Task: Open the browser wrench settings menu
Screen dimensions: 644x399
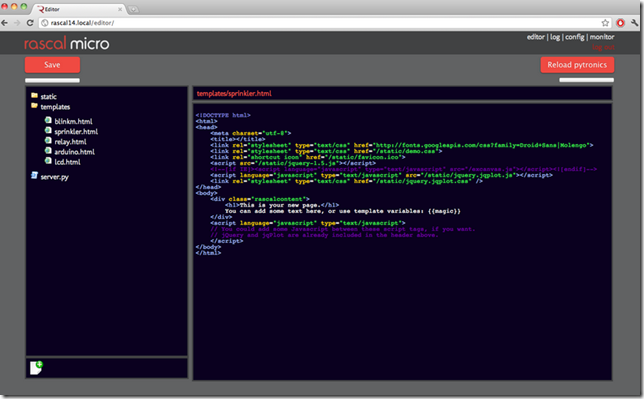Action: (x=635, y=23)
